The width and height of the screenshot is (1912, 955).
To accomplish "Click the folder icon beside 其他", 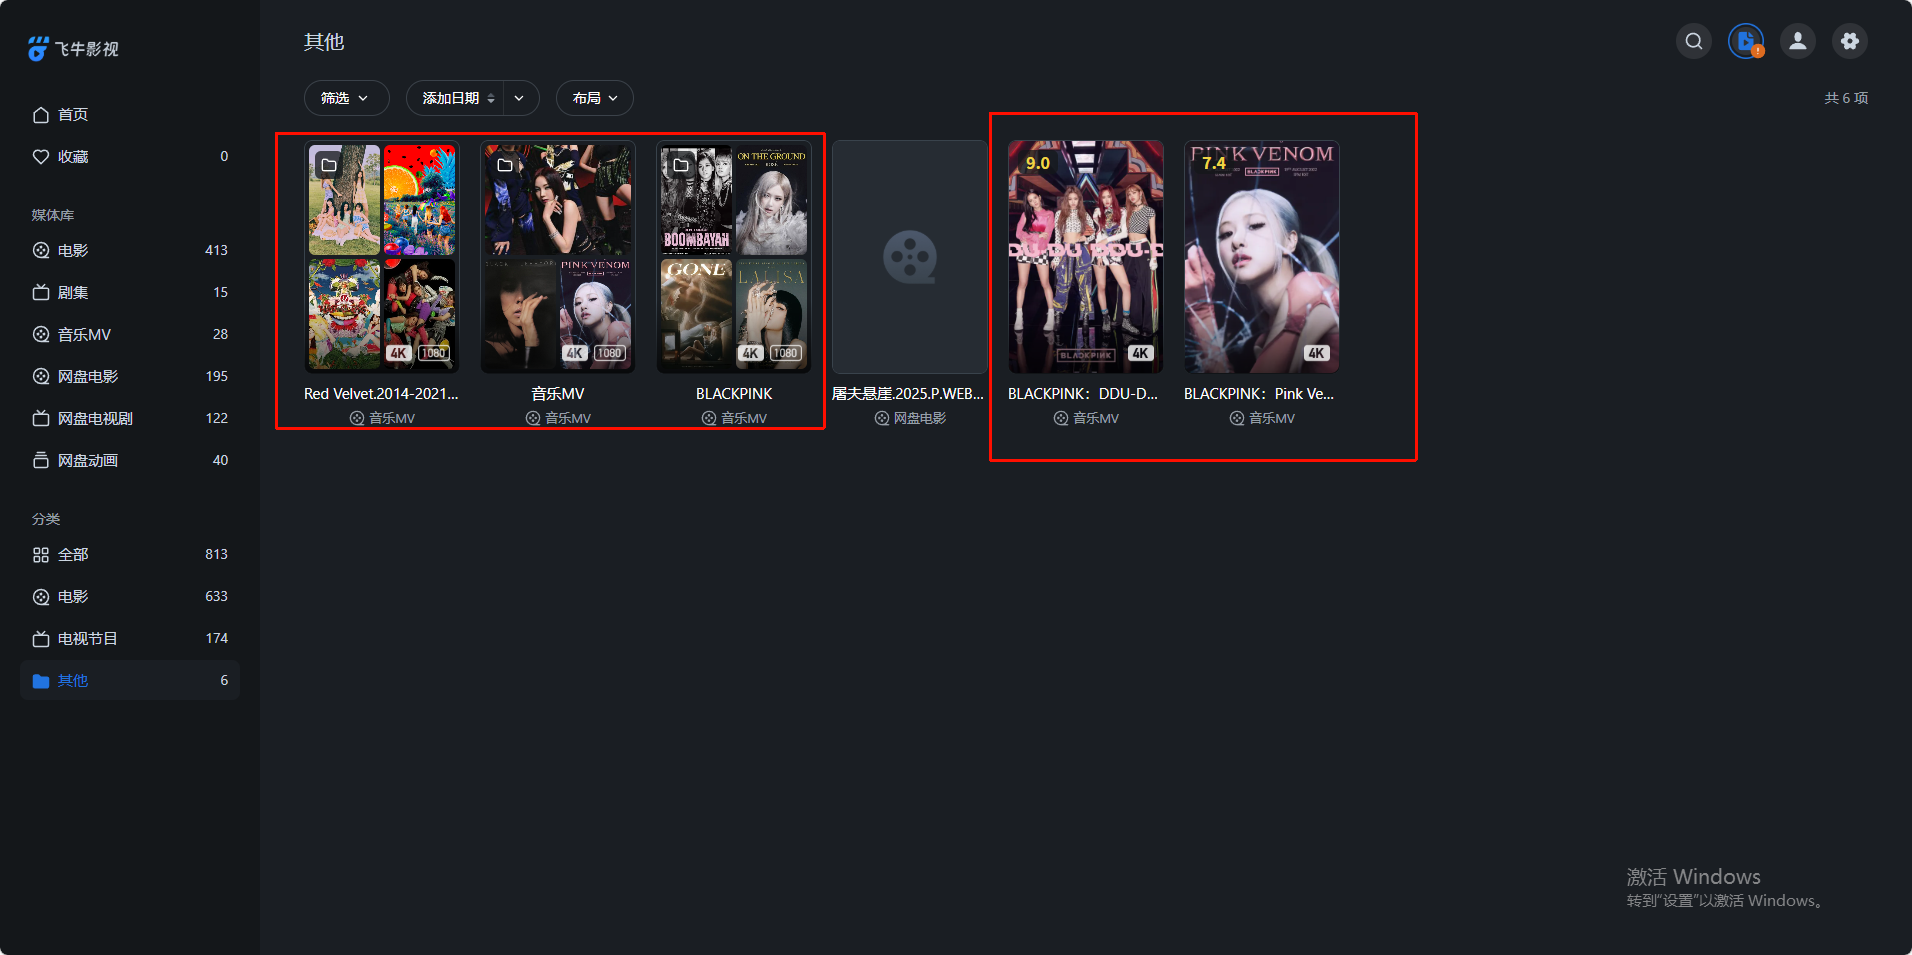I will (x=41, y=681).
